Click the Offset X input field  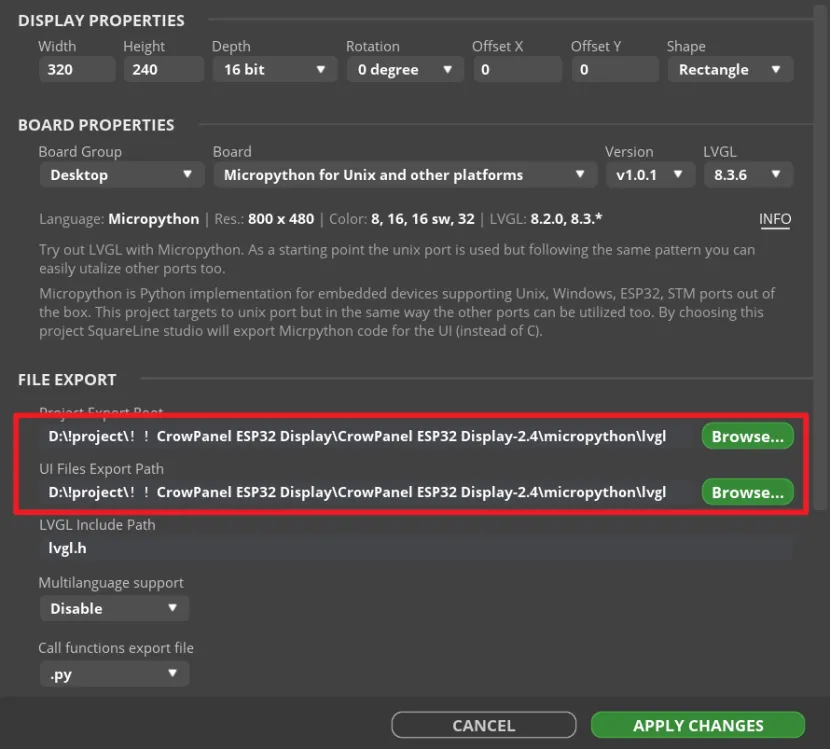tap(516, 70)
